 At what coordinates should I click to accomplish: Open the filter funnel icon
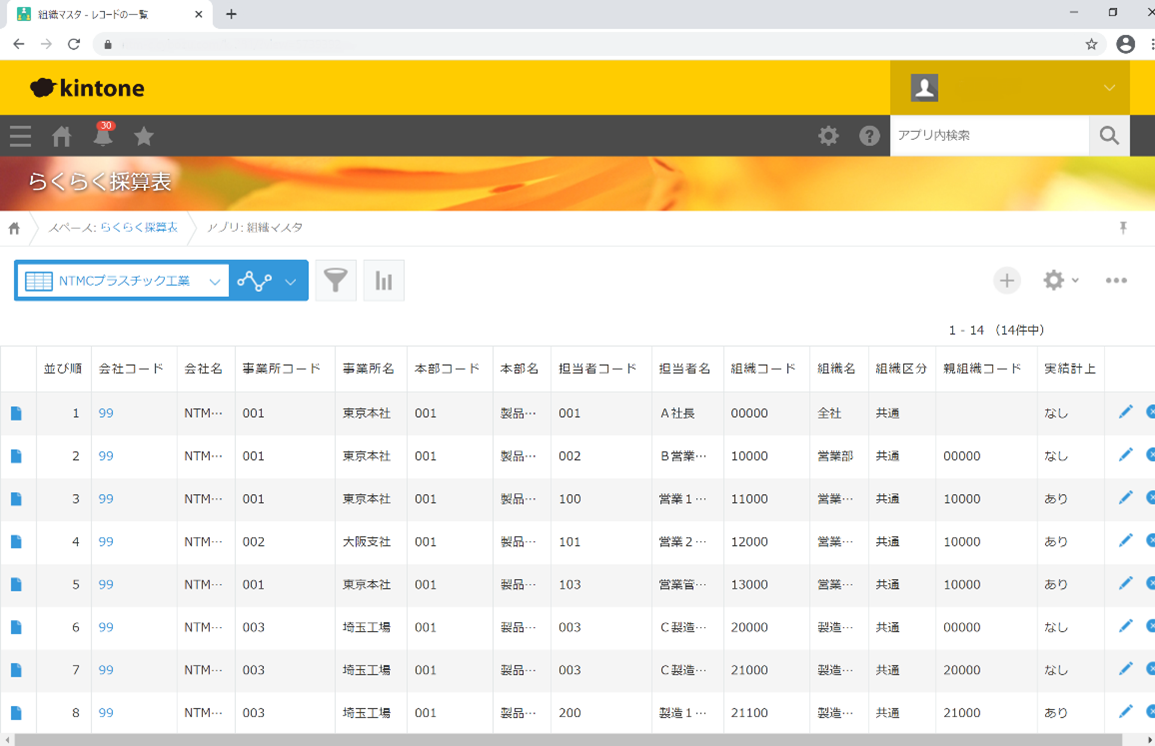coord(336,281)
